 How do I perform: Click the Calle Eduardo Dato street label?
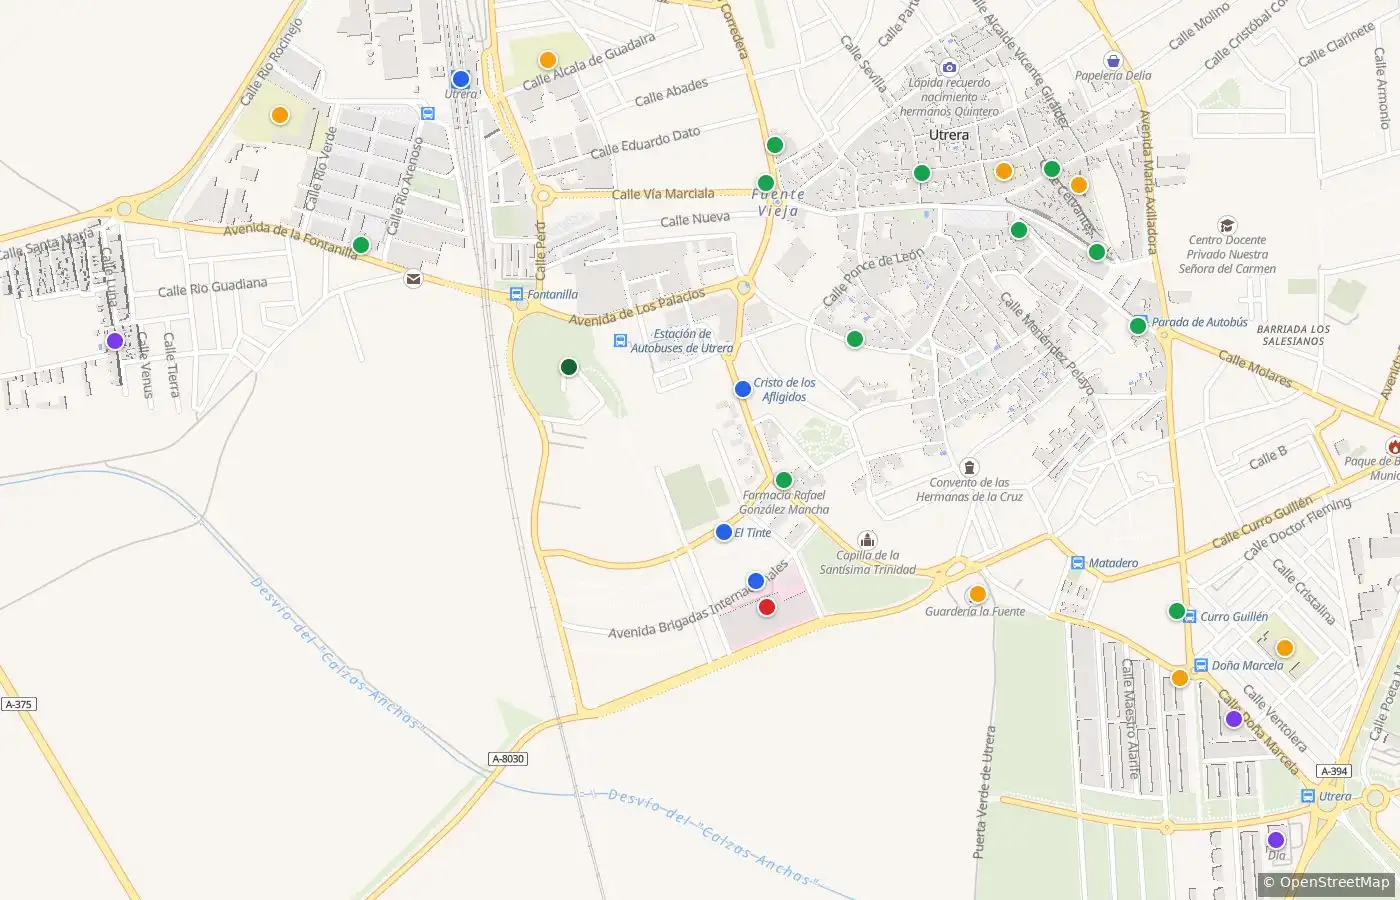[645, 143]
